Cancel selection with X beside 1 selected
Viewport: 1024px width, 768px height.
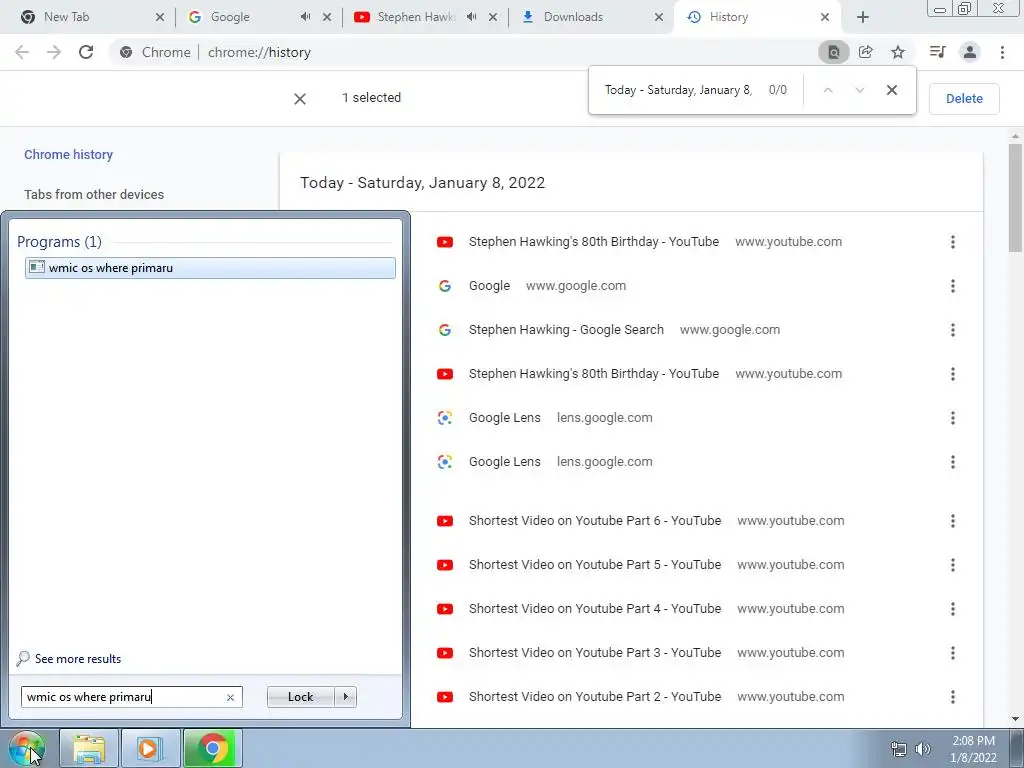300,99
